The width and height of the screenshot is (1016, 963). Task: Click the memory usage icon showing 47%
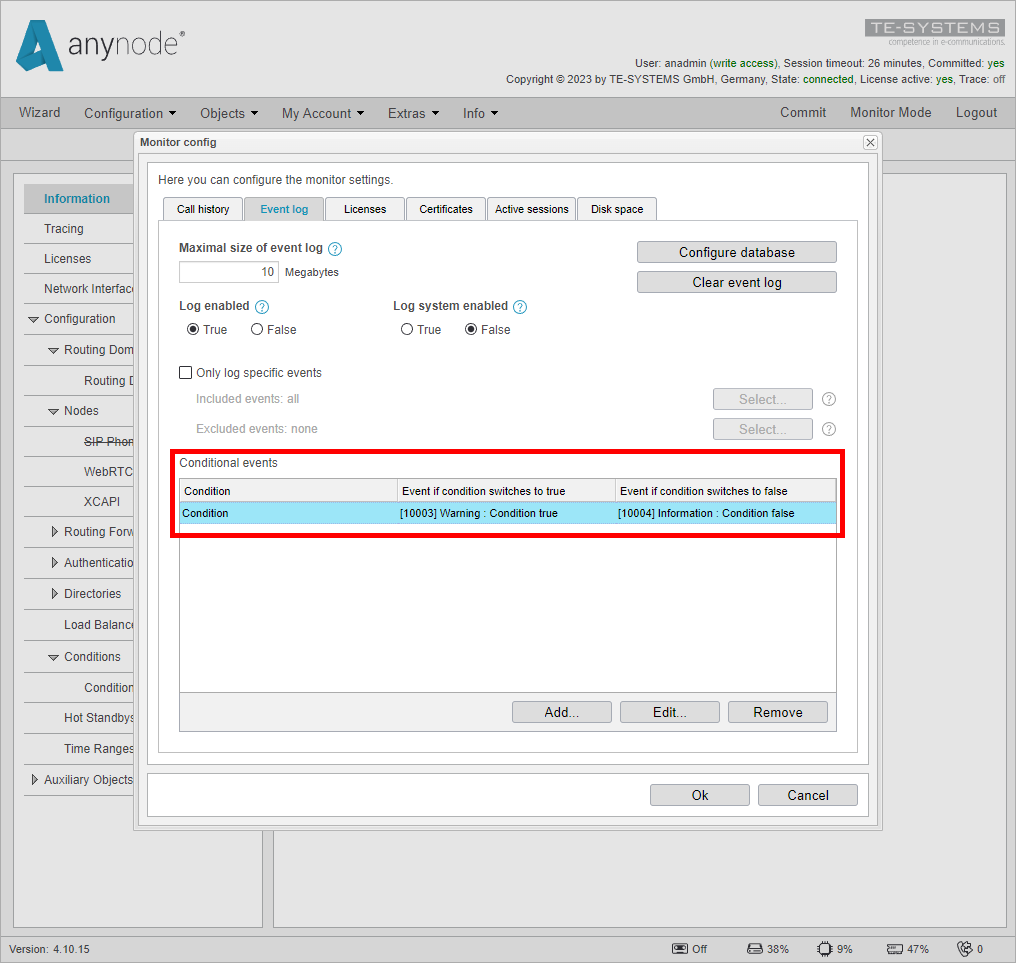click(x=893, y=948)
